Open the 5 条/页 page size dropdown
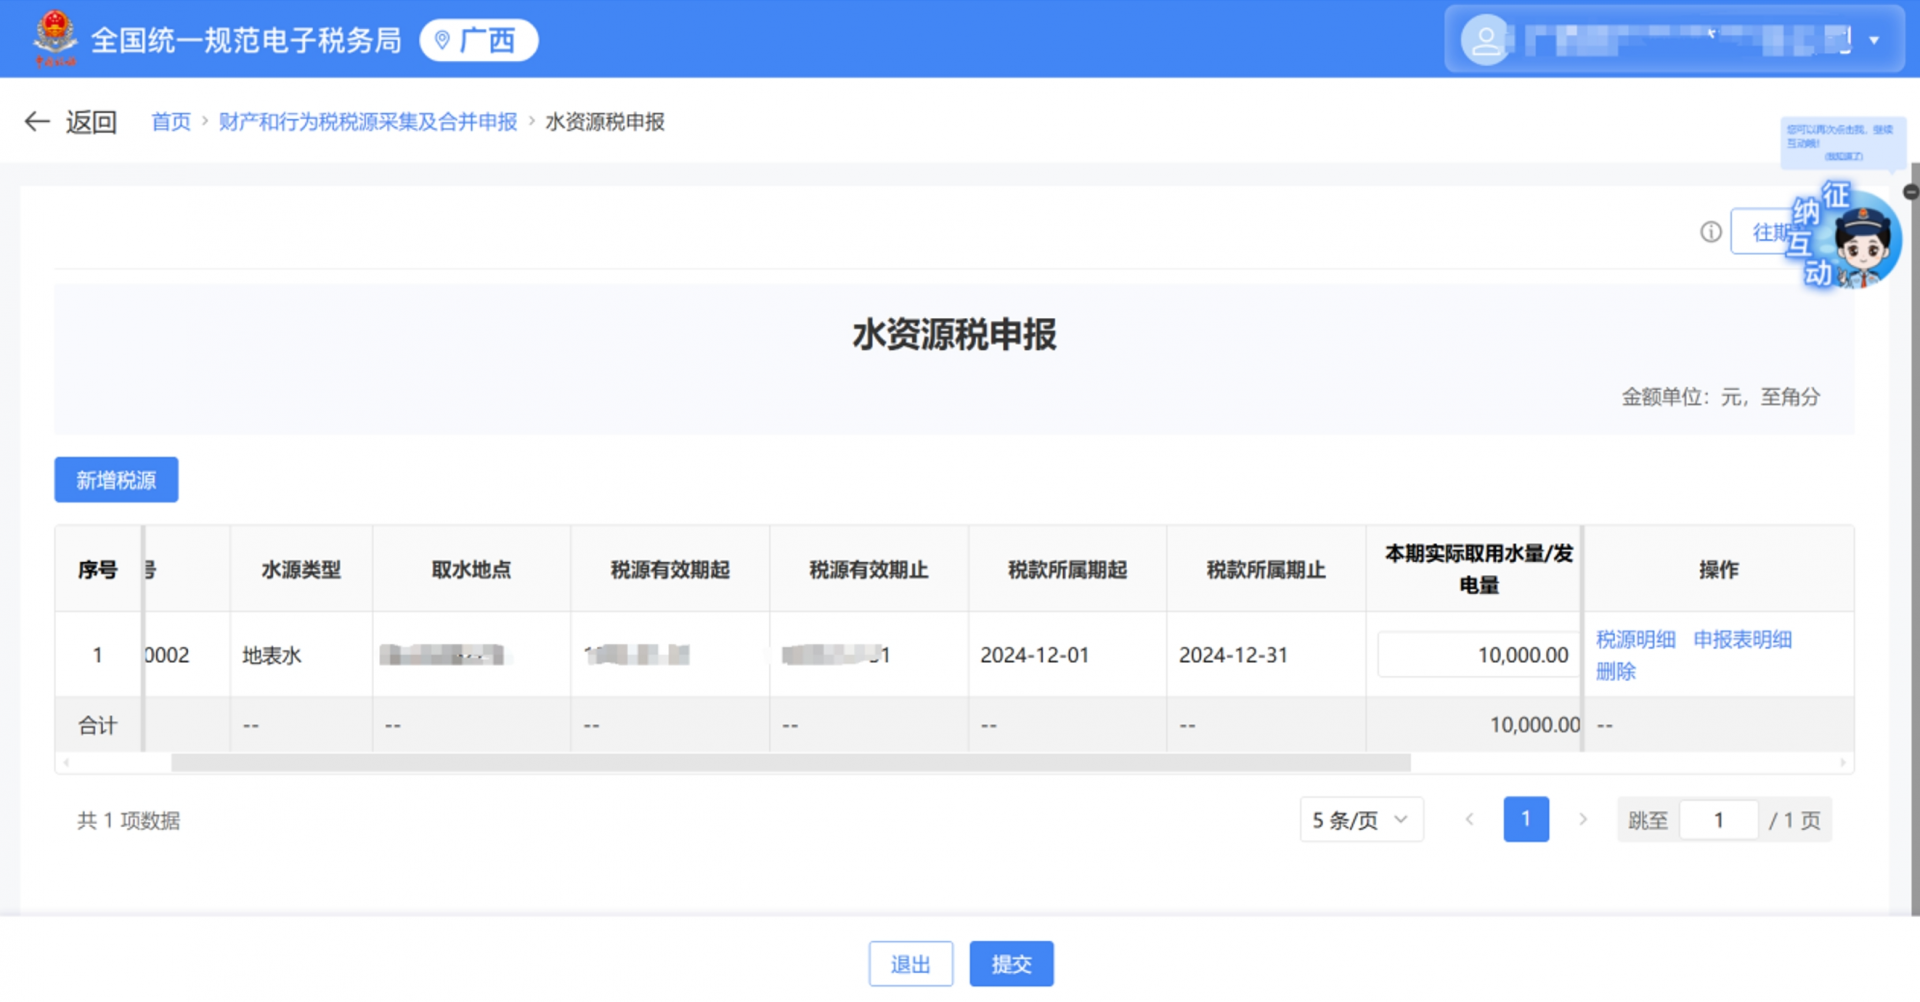 pos(1361,819)
